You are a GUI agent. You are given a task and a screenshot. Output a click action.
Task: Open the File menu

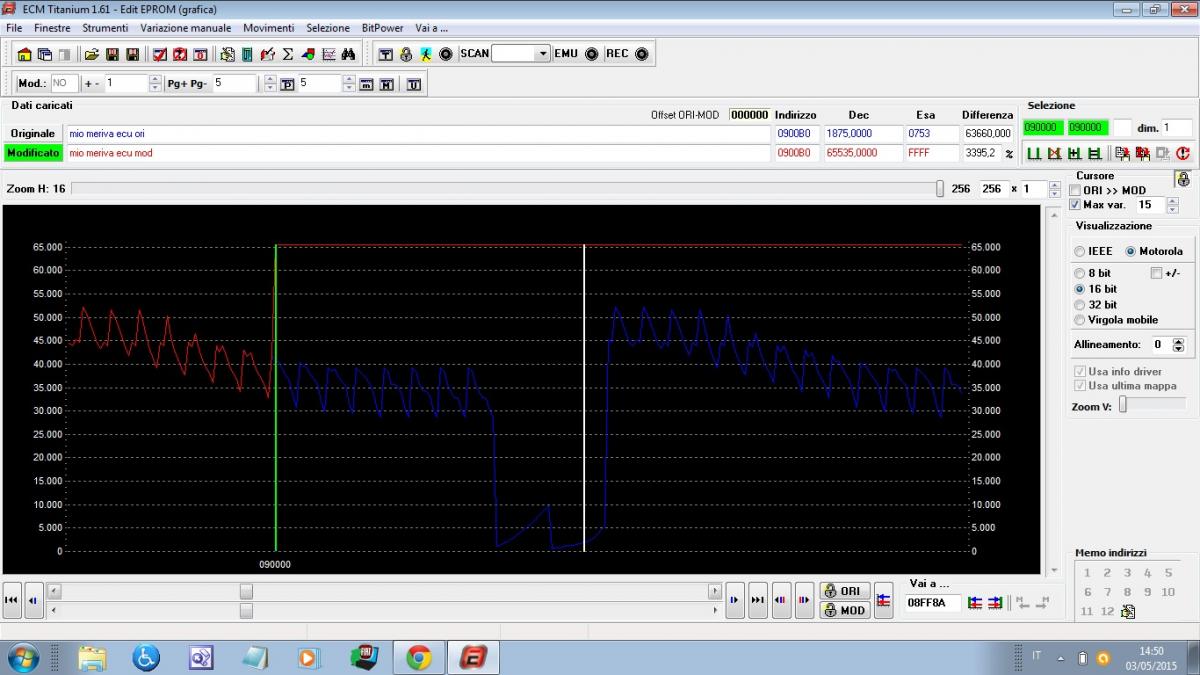coord(14,28)
